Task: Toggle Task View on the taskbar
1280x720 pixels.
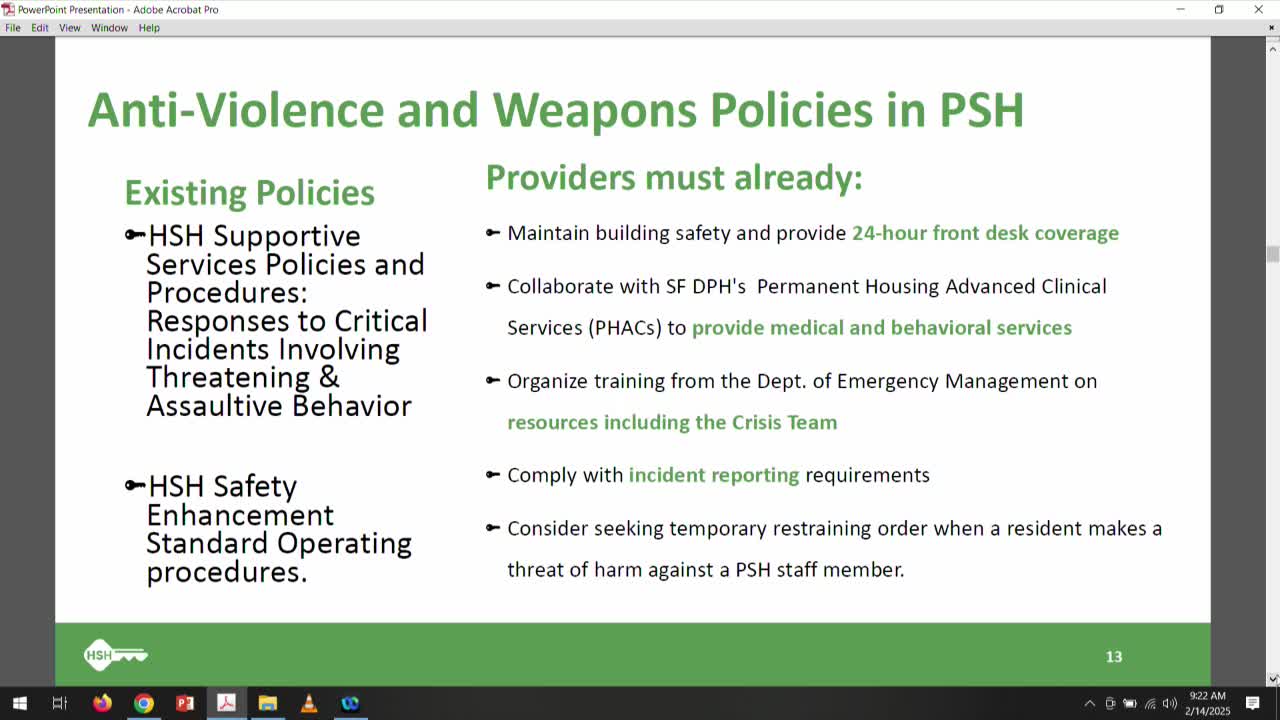Action: tap(60, 704)
